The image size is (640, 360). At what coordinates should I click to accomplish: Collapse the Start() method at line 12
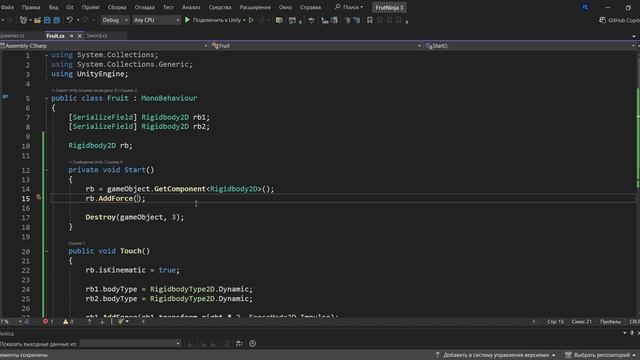[x=46, y=170]
